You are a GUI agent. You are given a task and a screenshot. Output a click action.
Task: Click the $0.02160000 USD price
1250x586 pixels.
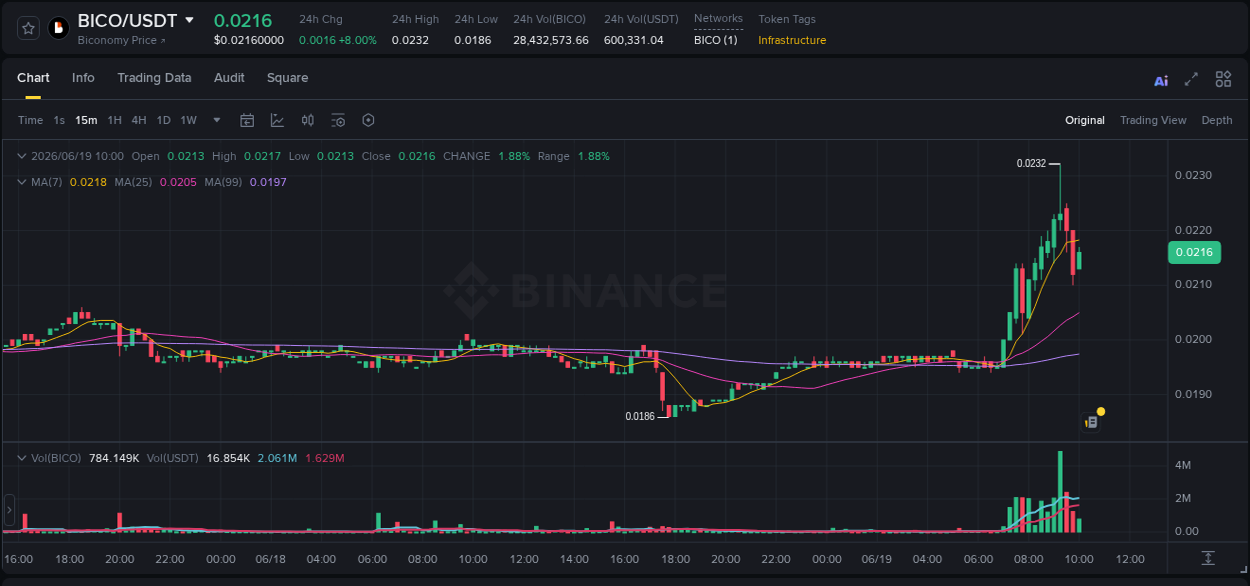(249, 40)
